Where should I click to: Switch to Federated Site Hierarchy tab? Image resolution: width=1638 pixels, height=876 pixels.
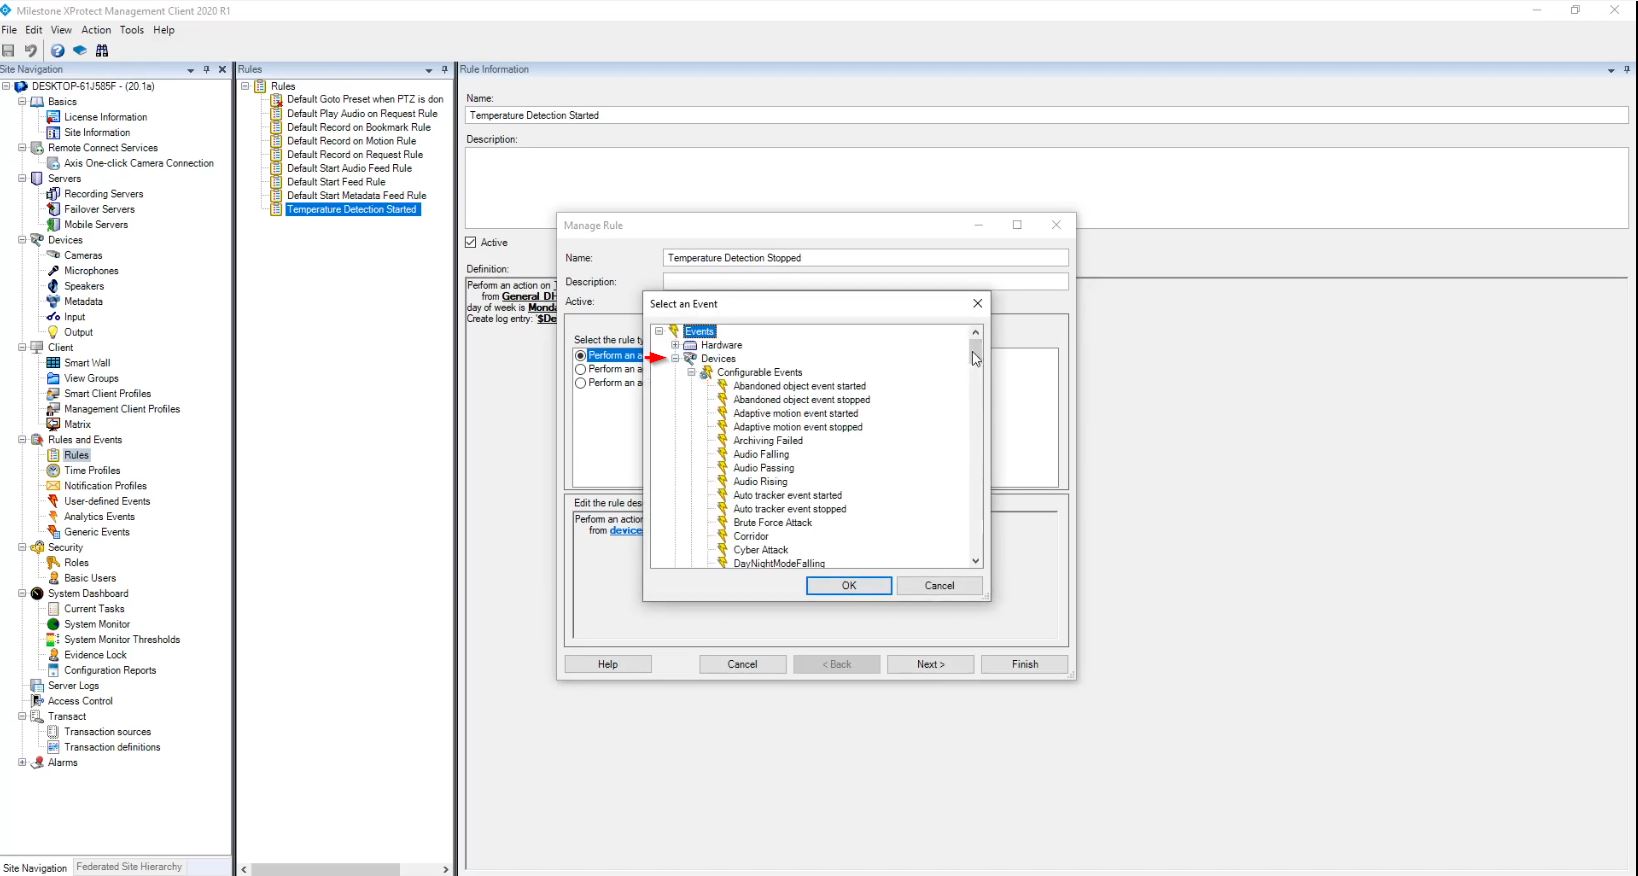(129, 867)
